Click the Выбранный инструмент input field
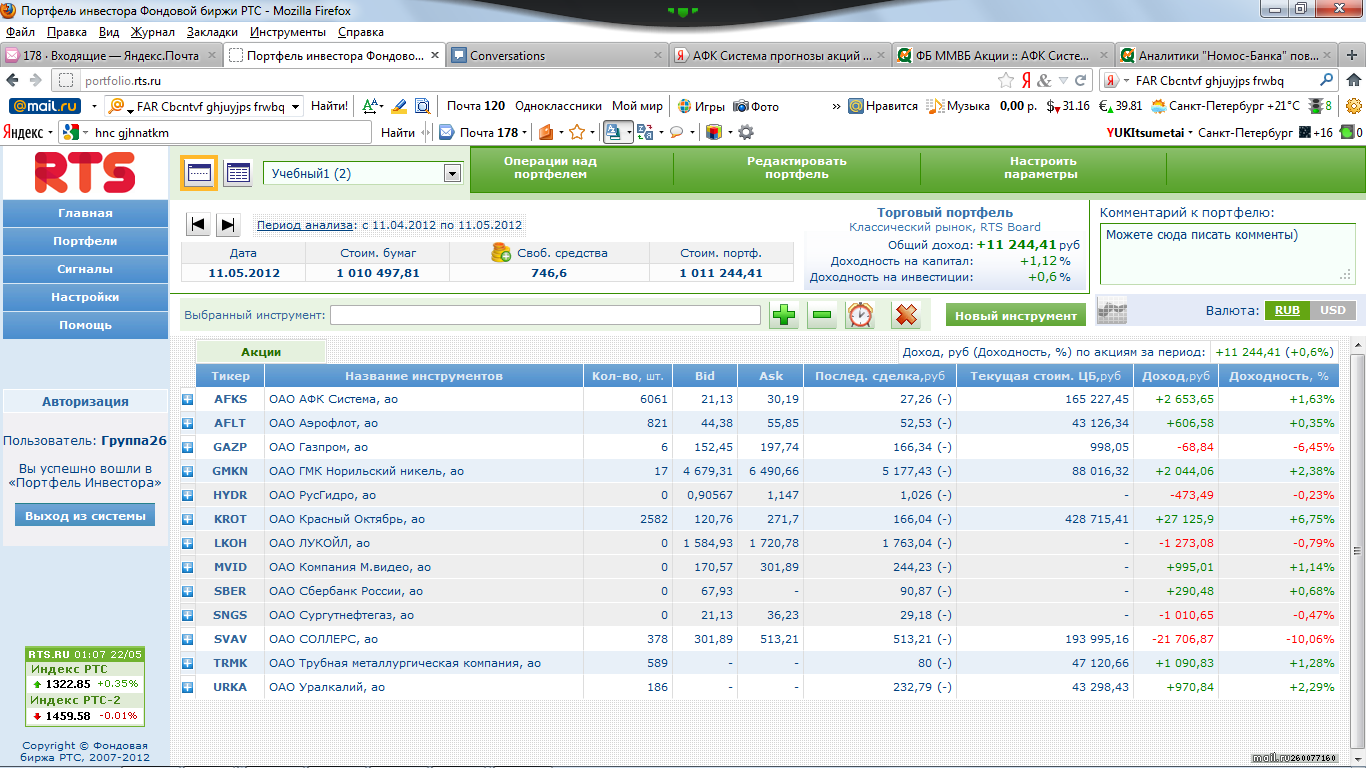The image size is (1366, 768). (x=545, y=315)
